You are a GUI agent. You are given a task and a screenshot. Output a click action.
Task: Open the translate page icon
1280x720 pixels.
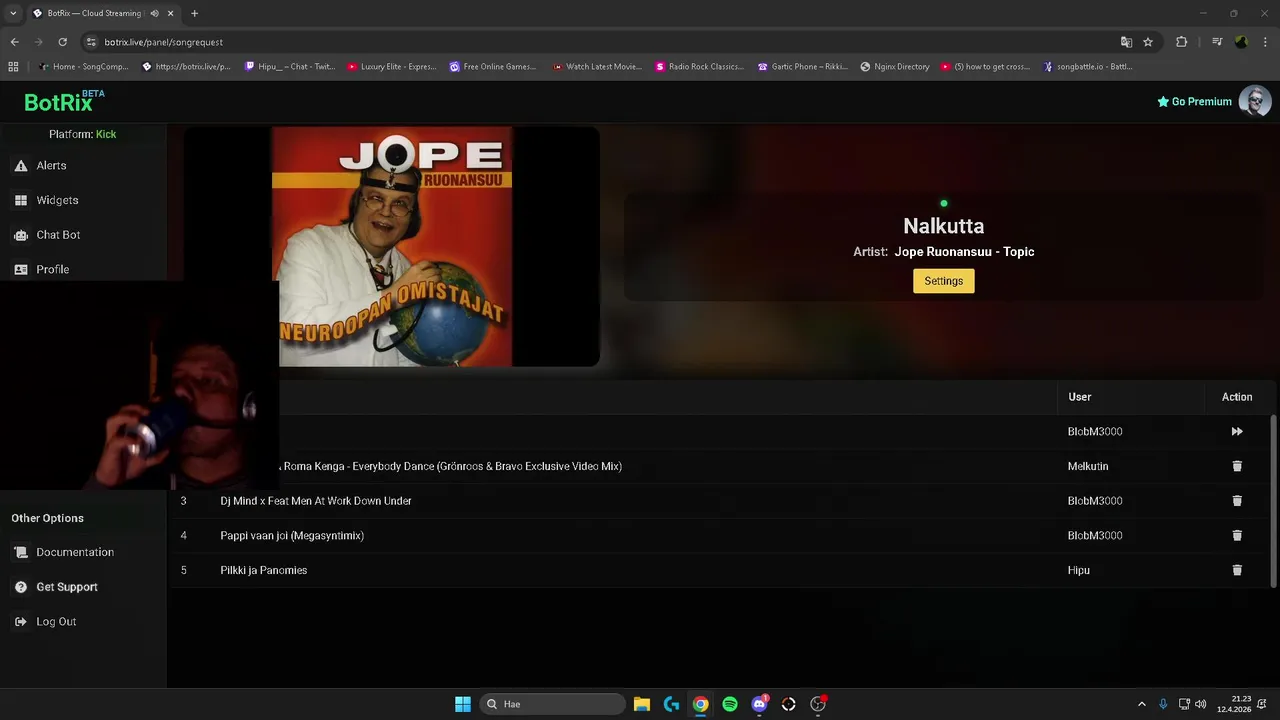[1126, 42]
